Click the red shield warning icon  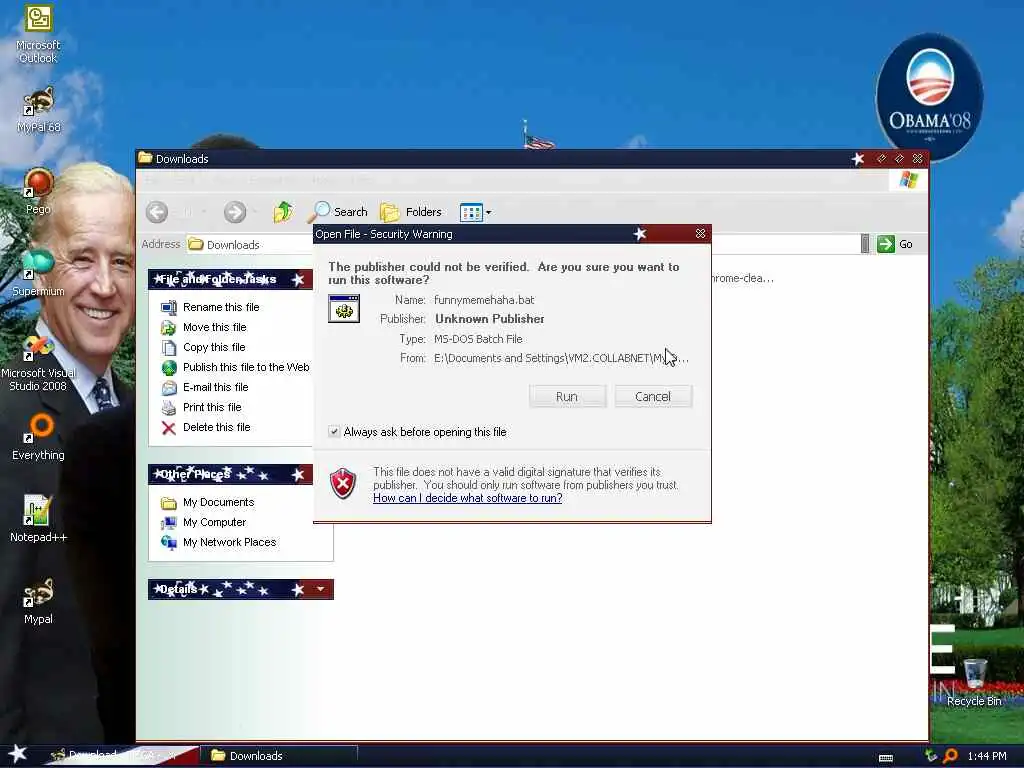343,484
